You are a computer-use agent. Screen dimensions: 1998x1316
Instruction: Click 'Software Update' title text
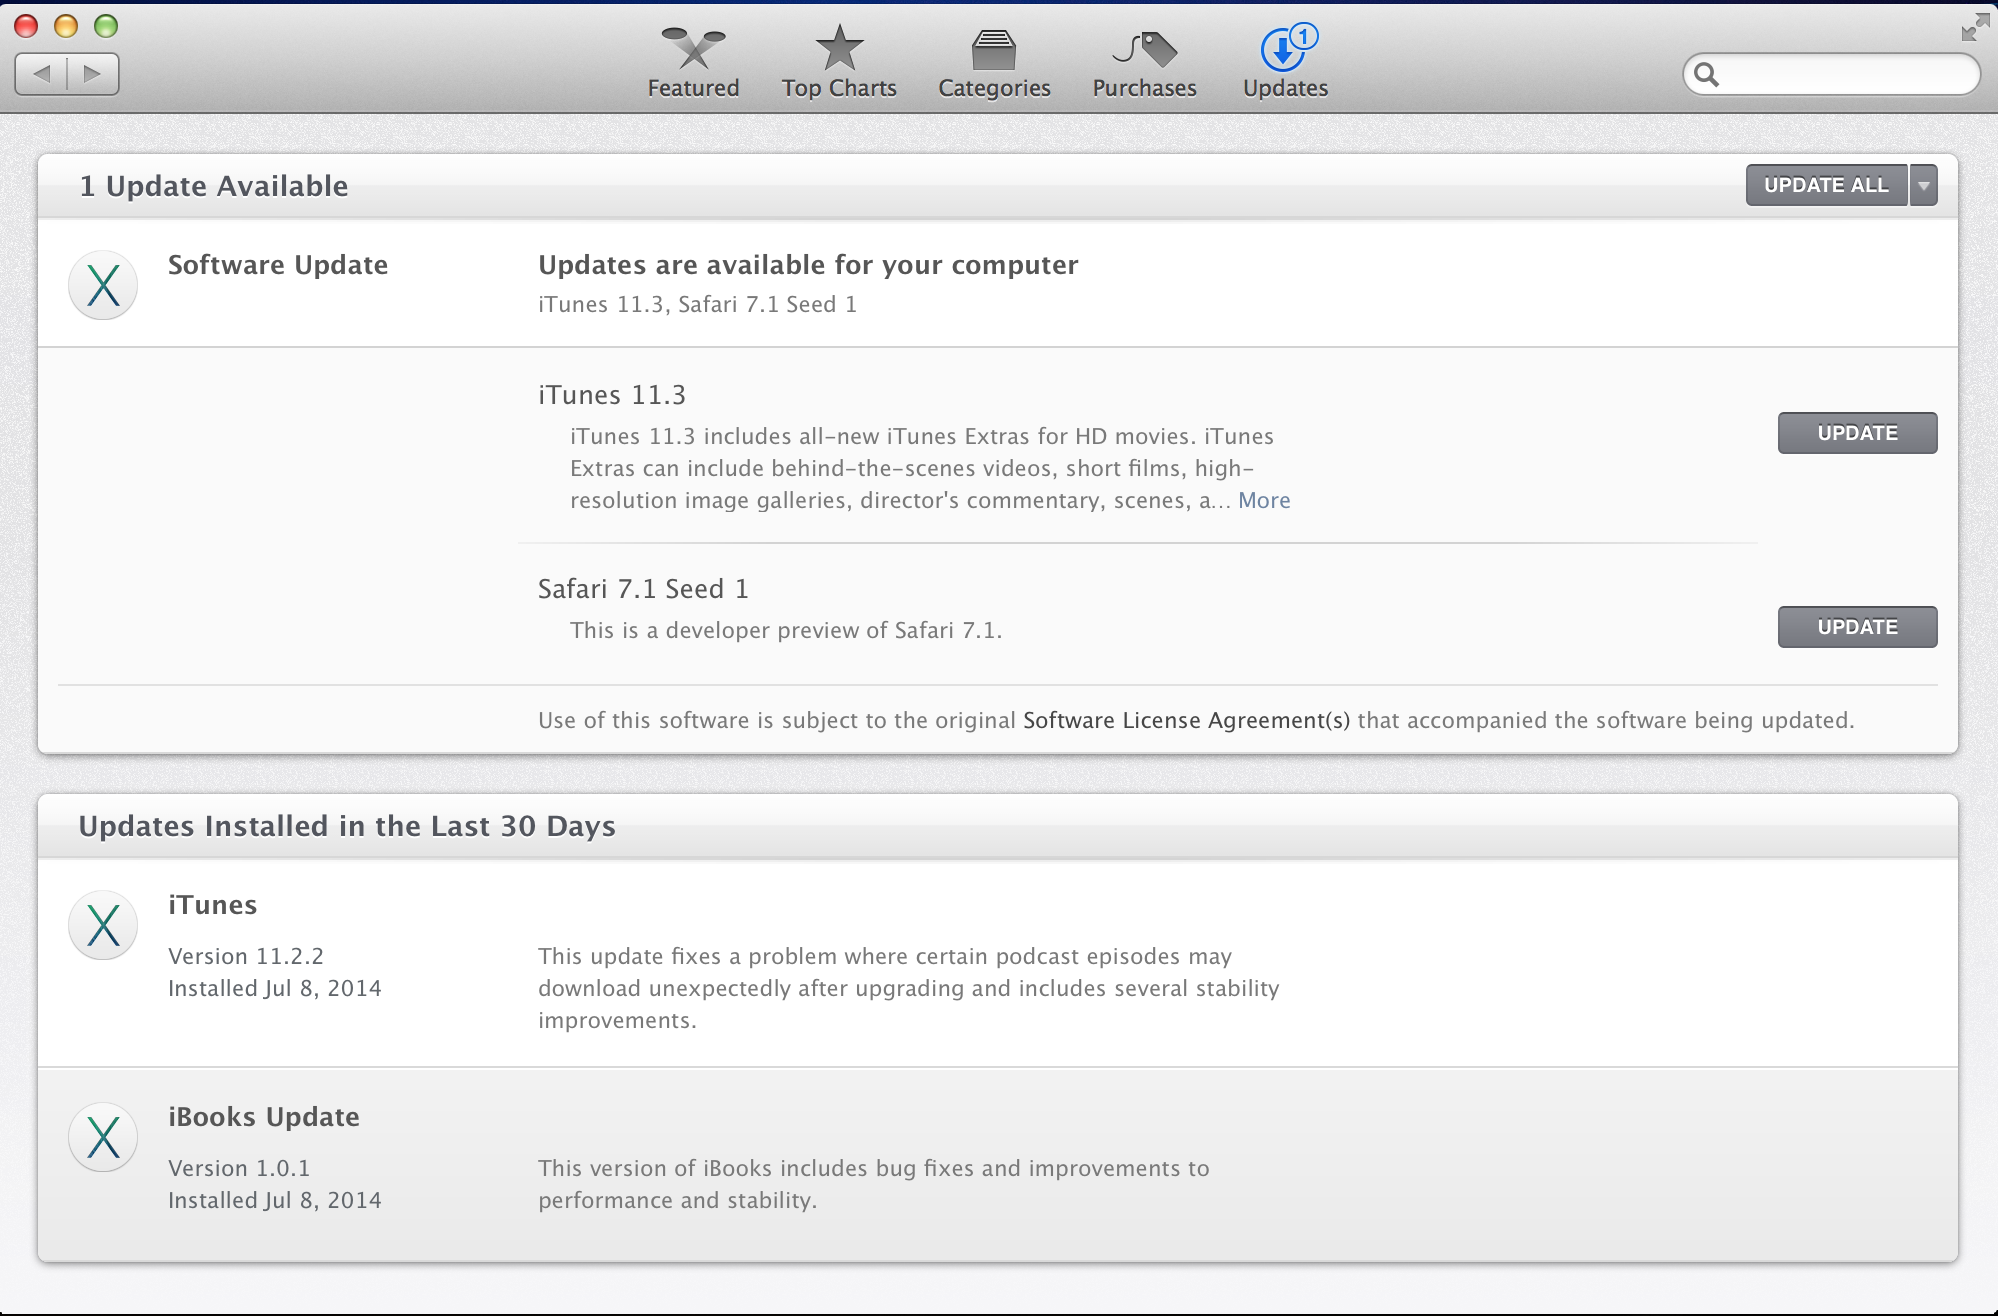pyautogui.click(x=278, y=265)
